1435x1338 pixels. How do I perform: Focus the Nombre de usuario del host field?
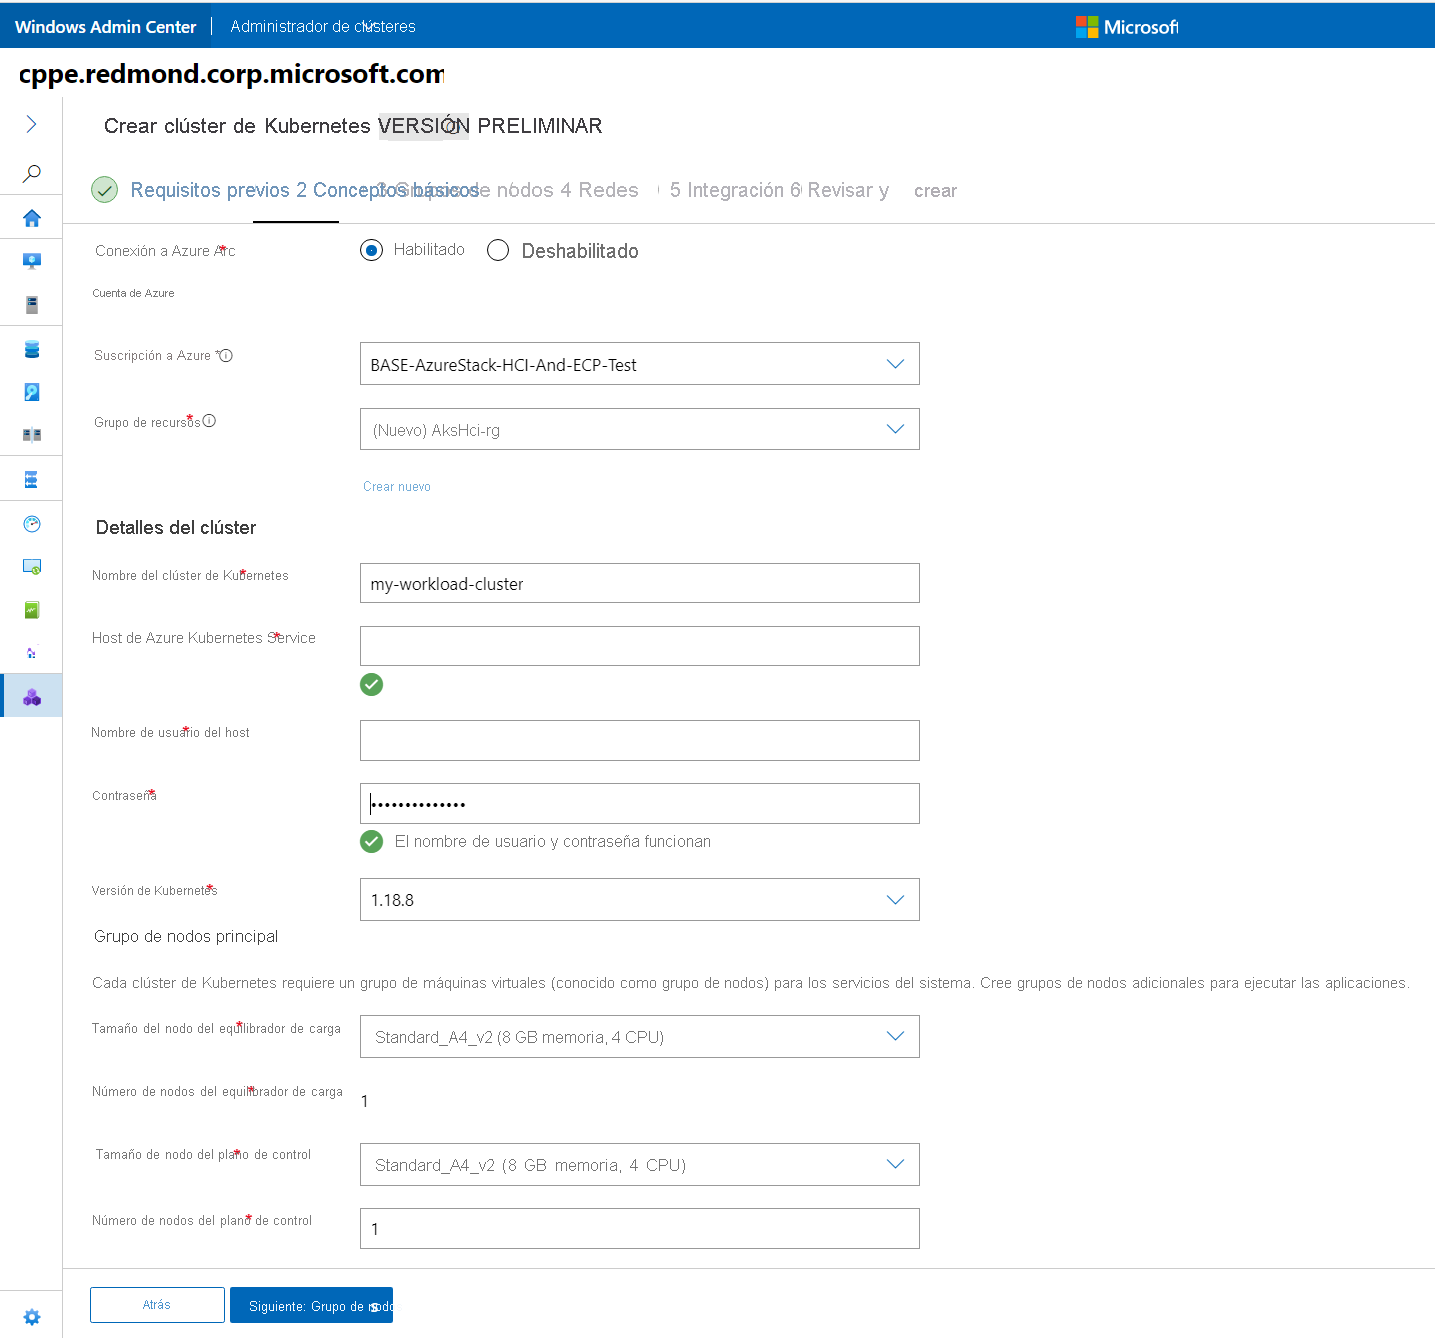639,740
